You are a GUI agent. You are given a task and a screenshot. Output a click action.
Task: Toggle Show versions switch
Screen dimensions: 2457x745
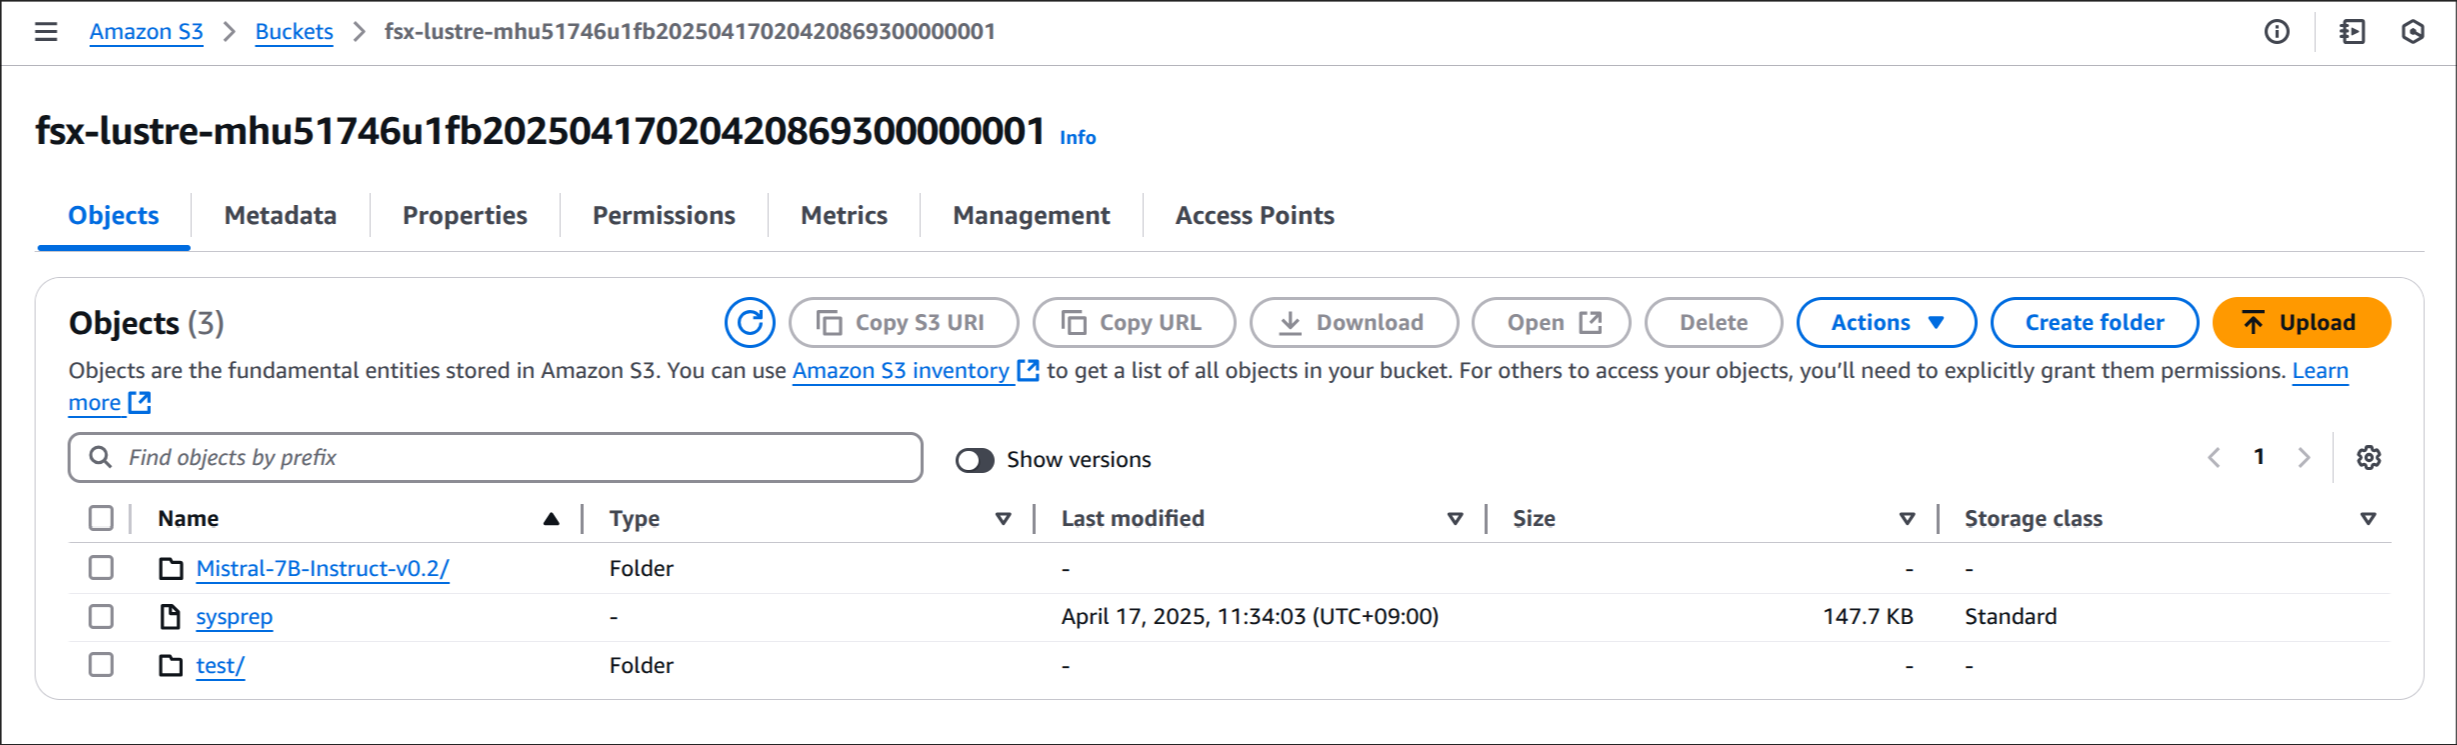(975, 460)
